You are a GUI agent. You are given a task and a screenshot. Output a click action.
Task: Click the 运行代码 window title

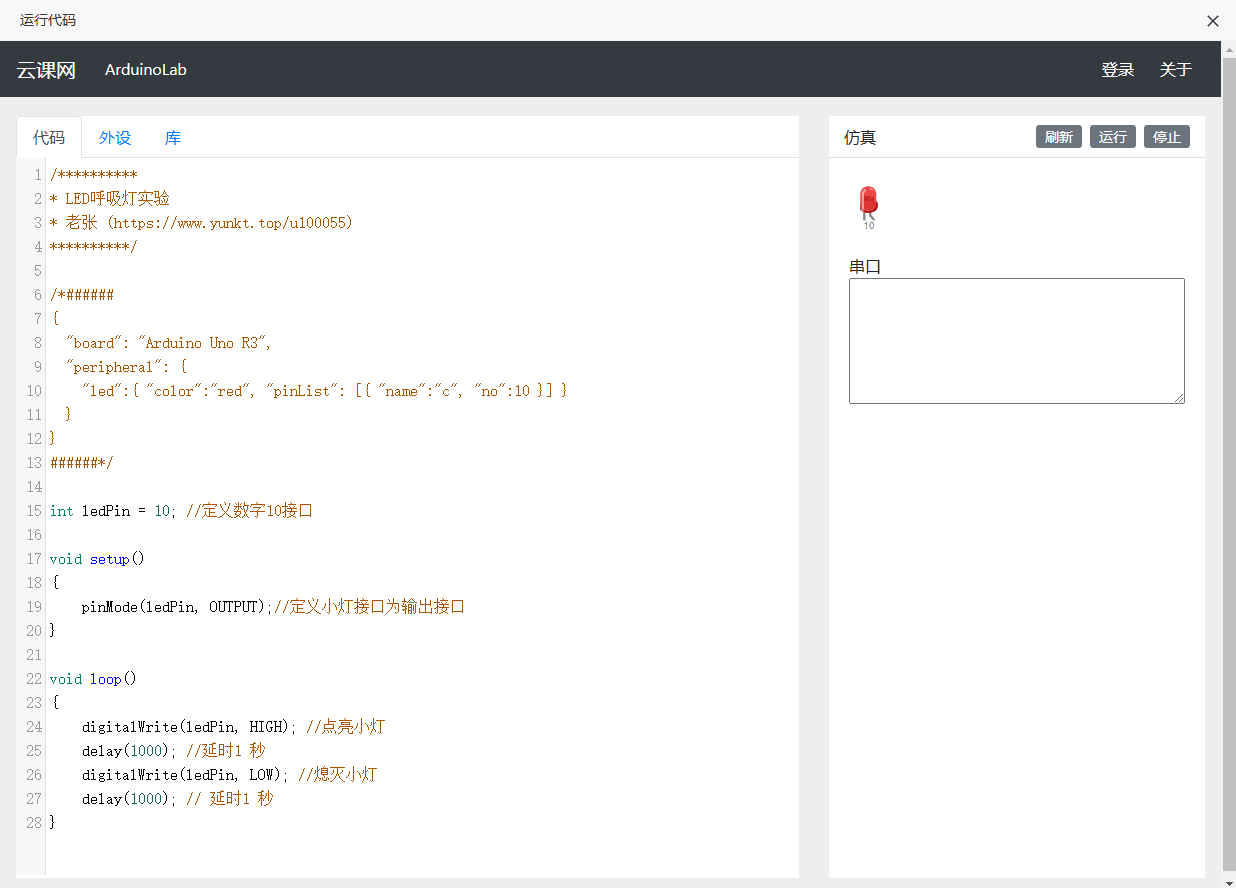[x=48, y=20]
